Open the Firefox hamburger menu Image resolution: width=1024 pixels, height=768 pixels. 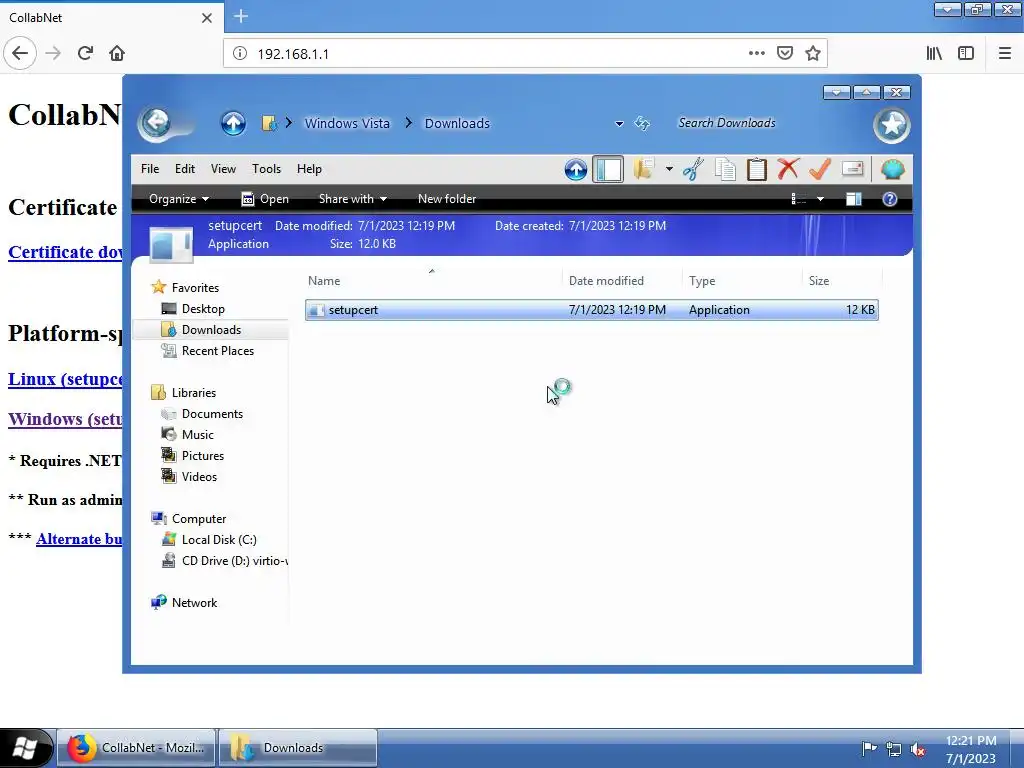1004,53
